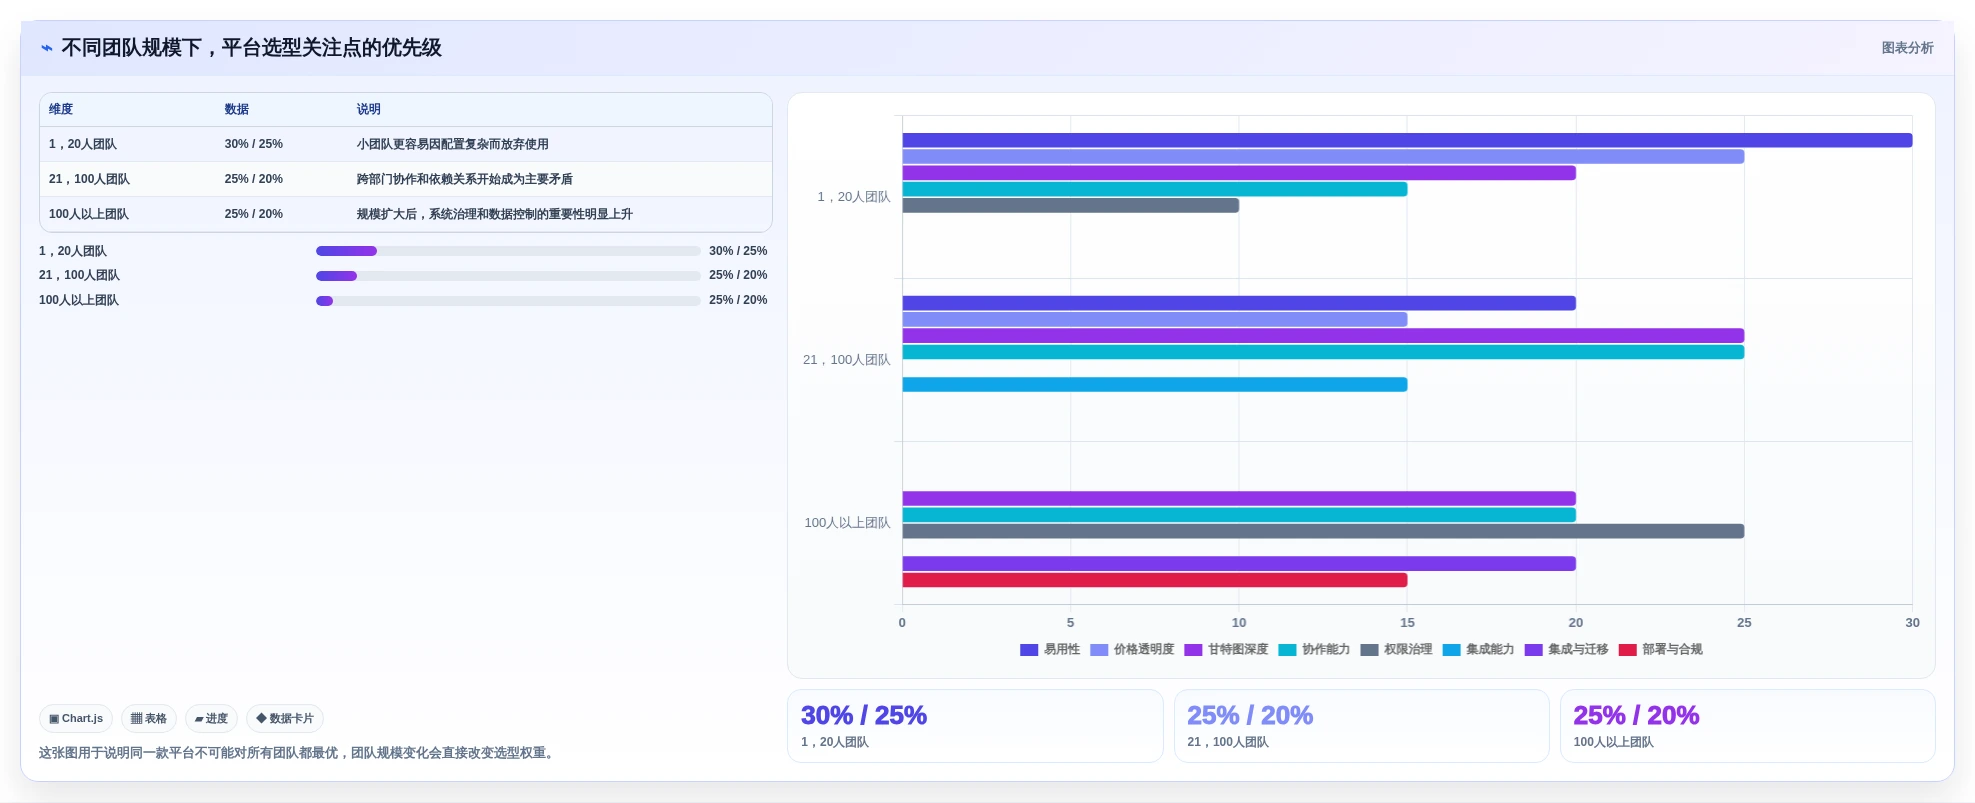Select the 维度 column header
1975x803 pixels.
coord(61,109)
